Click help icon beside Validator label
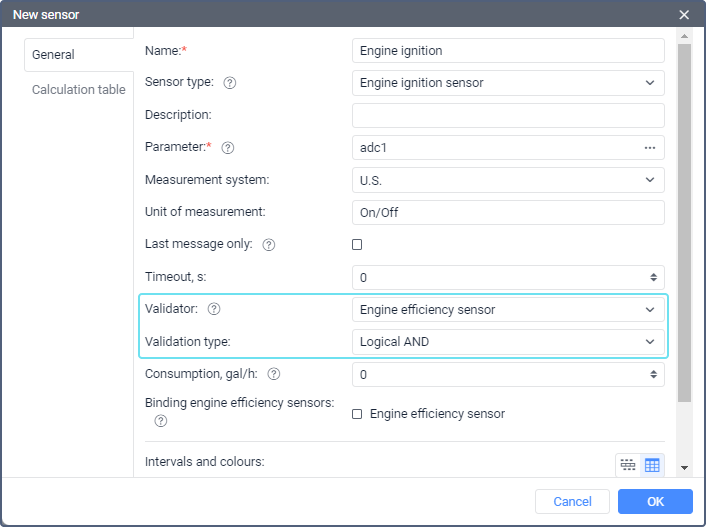 click(214, 310)
